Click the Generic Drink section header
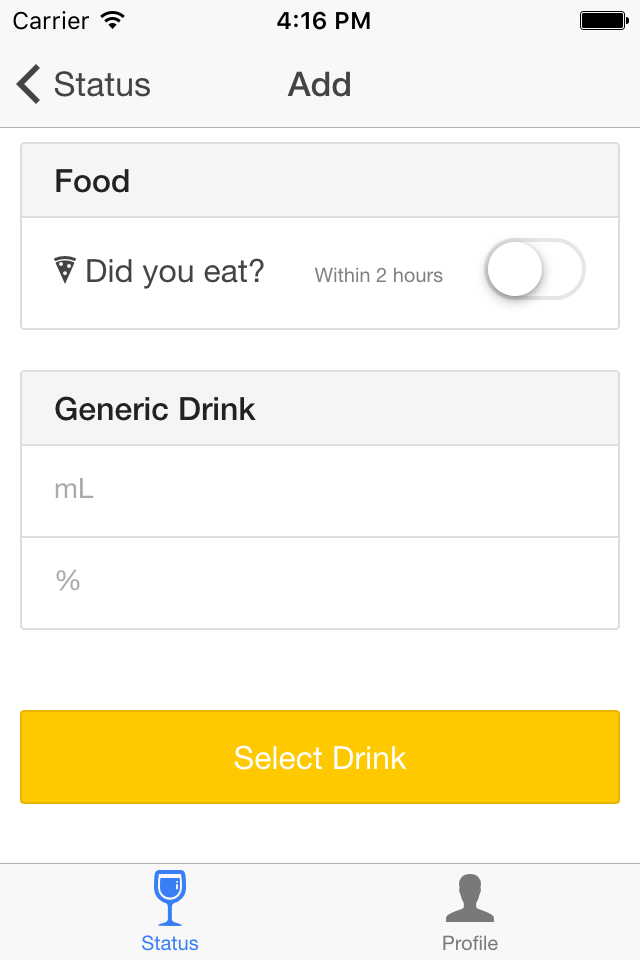This screenshot has width=640, height=960. (155, 409)
